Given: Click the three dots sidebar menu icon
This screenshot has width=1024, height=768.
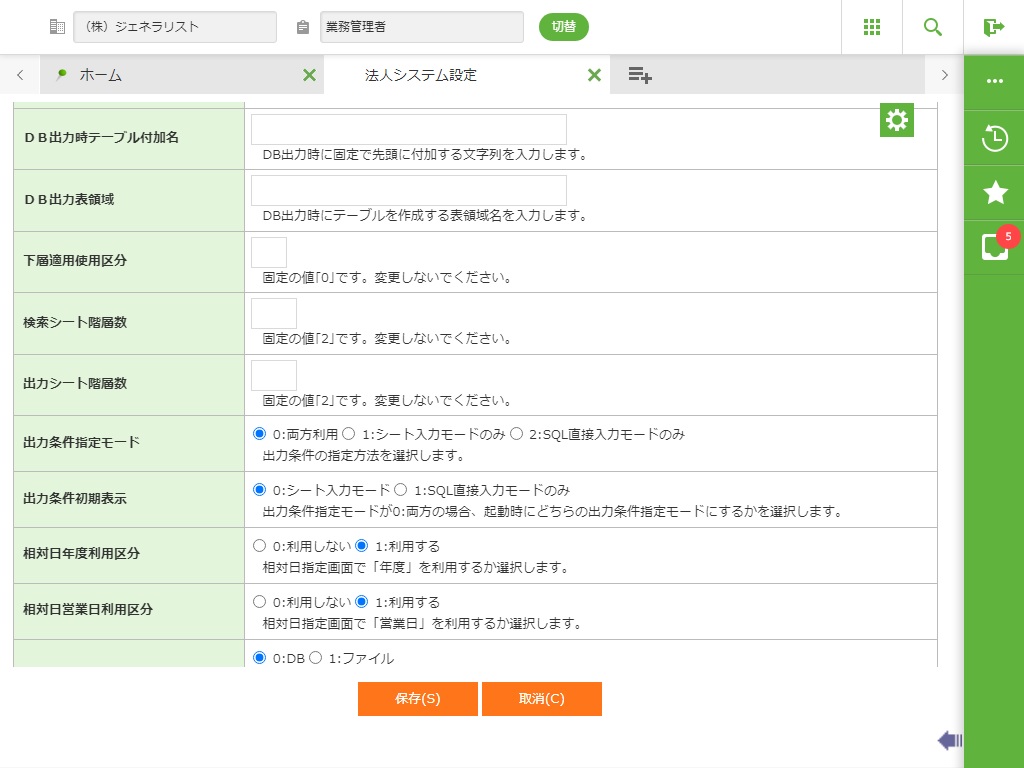Looking at the screenshot, I should [x=994, y=82].
